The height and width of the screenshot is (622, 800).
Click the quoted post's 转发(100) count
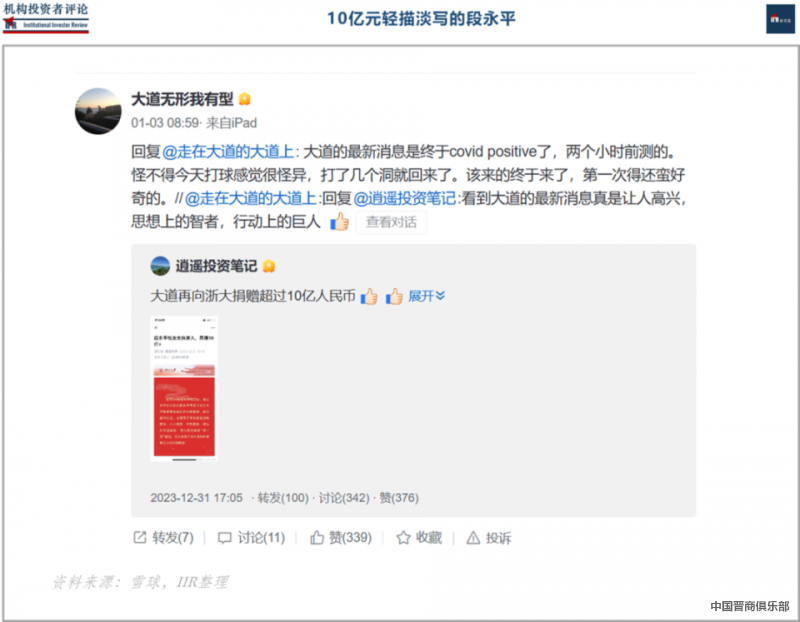[x=283, y=497]
